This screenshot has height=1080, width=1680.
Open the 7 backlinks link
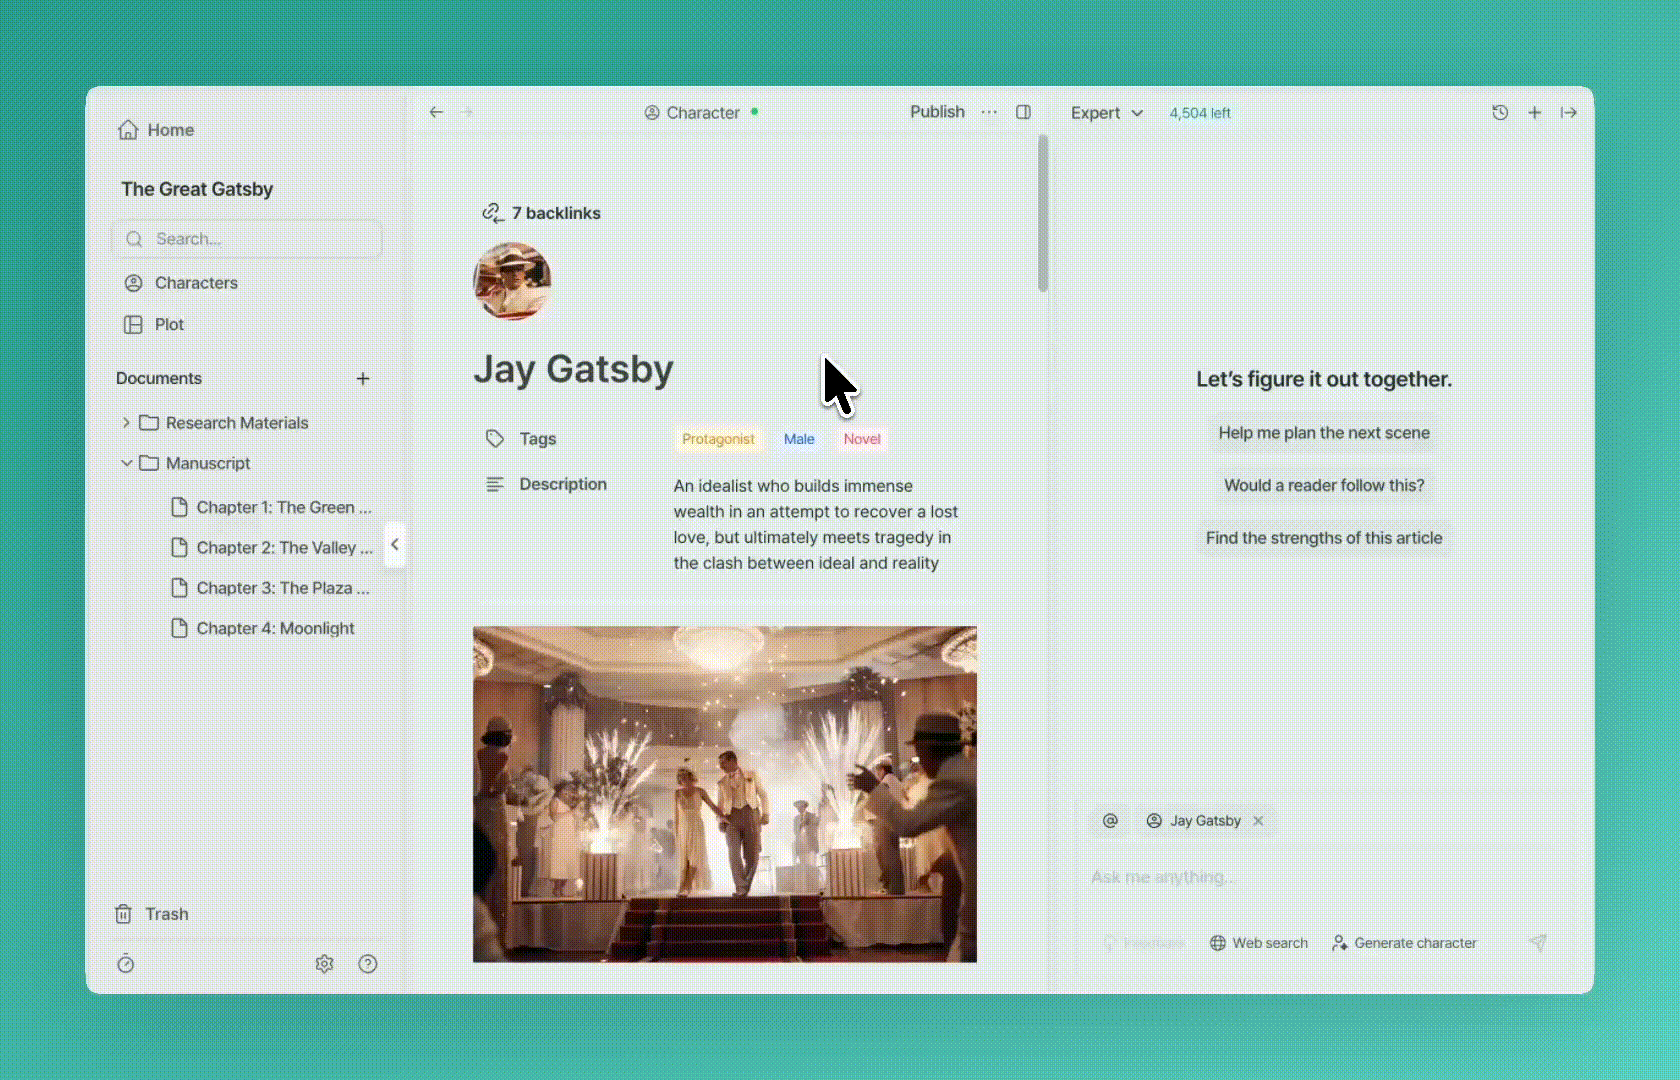coord(541,213)
